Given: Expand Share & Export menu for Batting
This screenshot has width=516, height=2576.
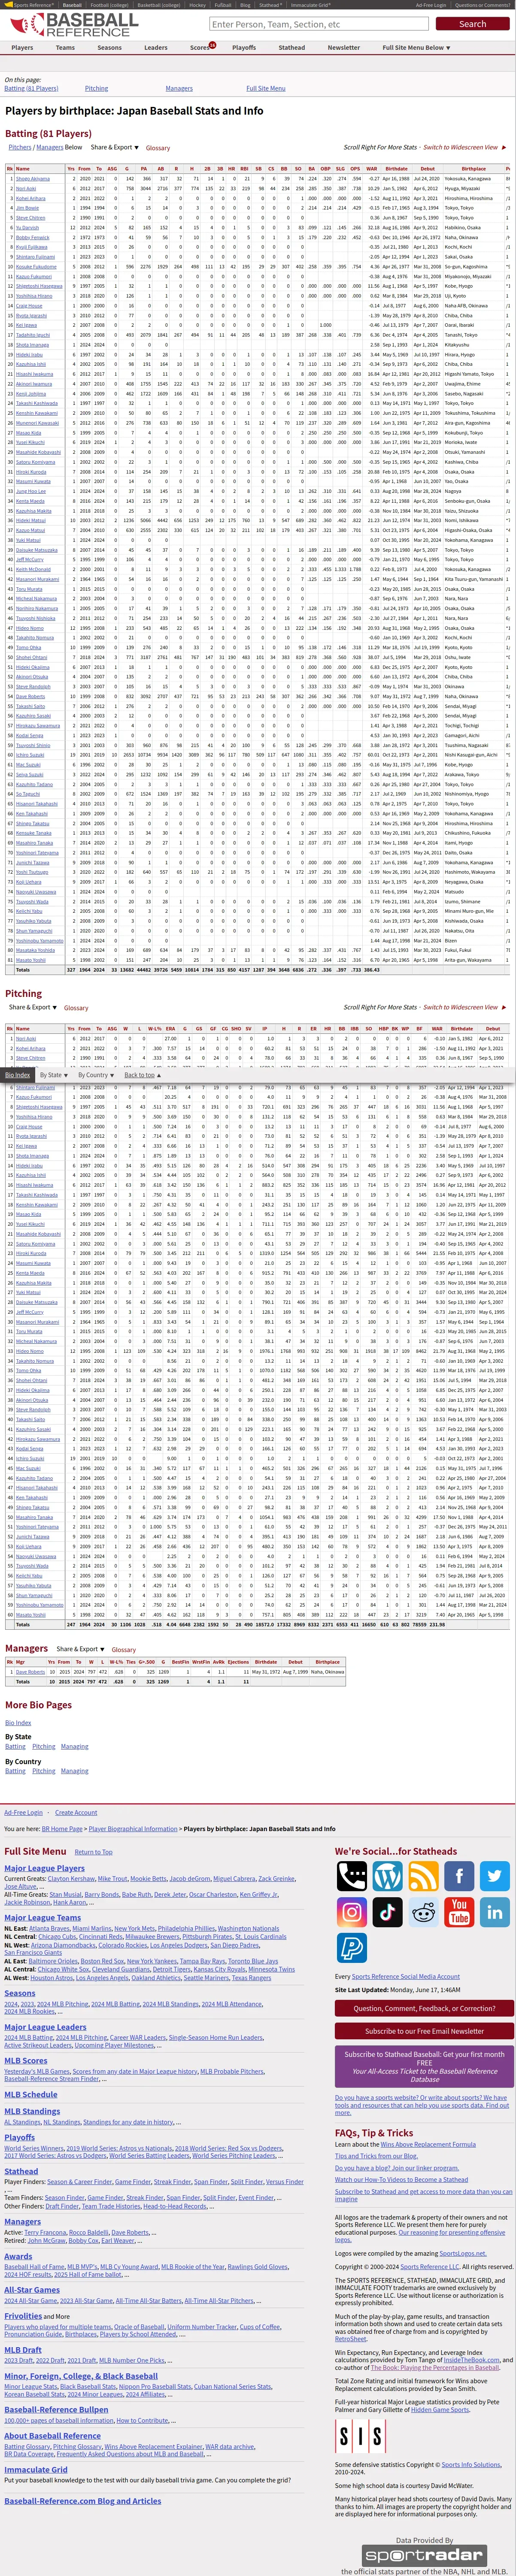Looking at the screenshot, I should (115, 147).
